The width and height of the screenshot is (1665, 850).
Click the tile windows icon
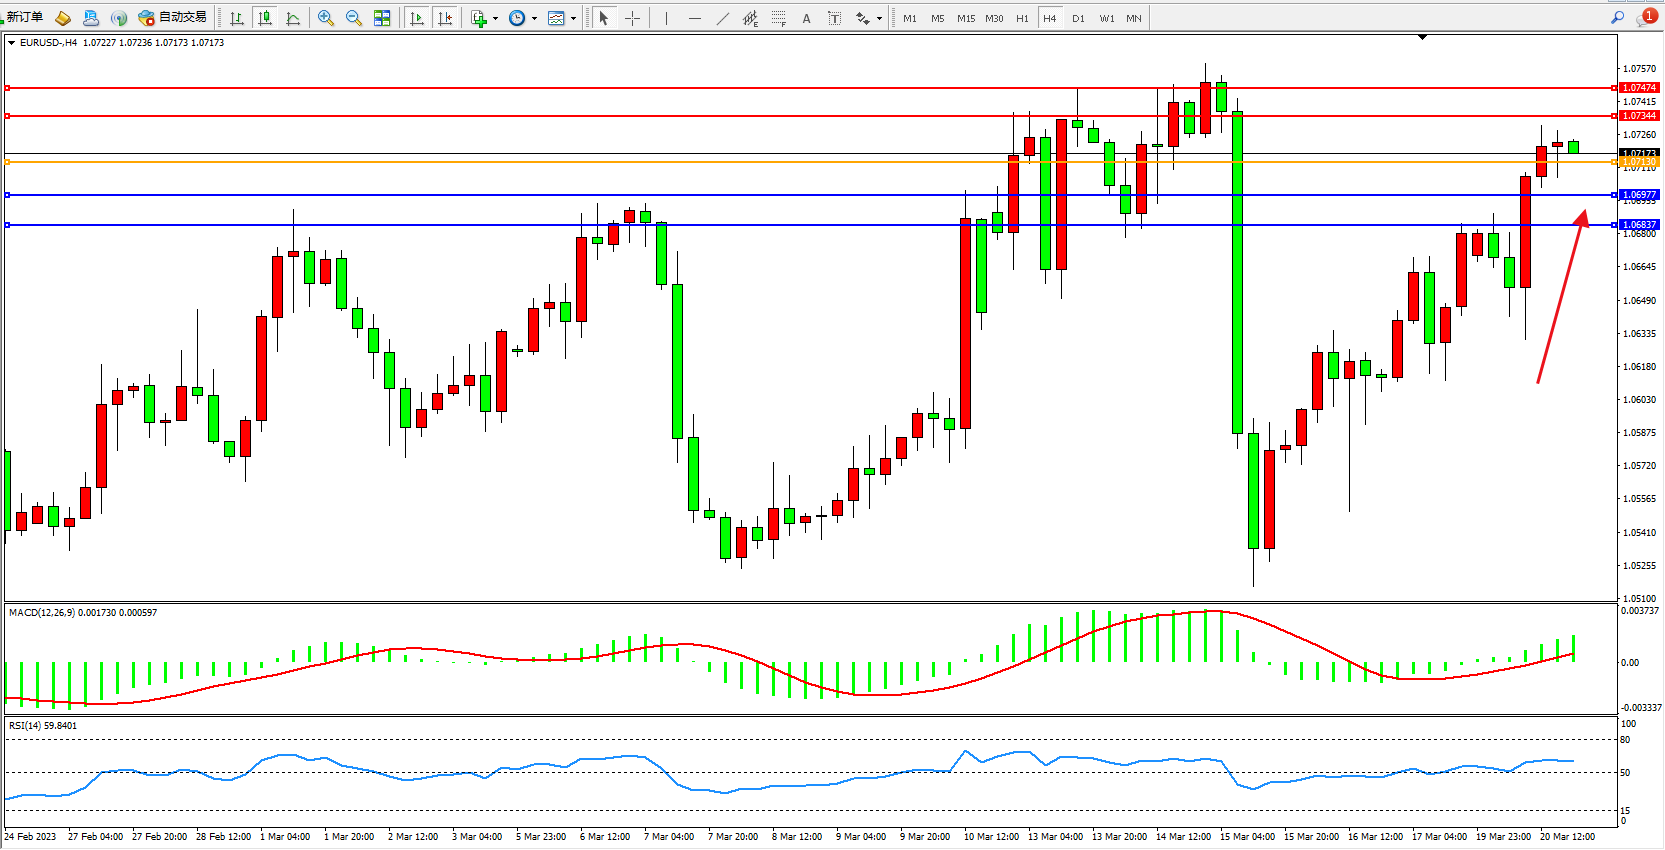tap(382, 18)
